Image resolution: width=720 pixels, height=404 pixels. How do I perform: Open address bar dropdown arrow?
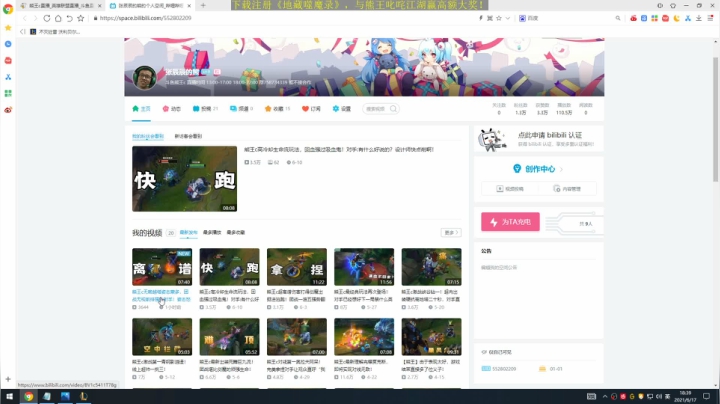(508, 18)
